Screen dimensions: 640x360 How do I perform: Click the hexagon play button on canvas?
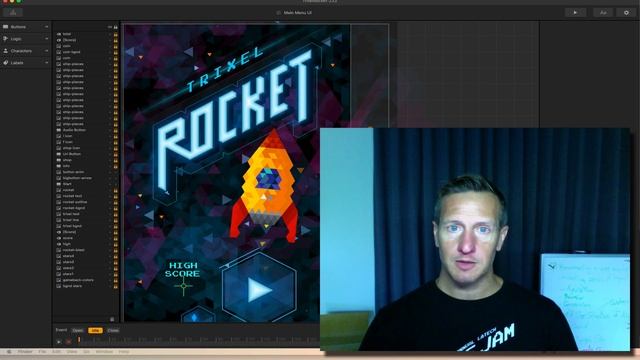[259, 289]
